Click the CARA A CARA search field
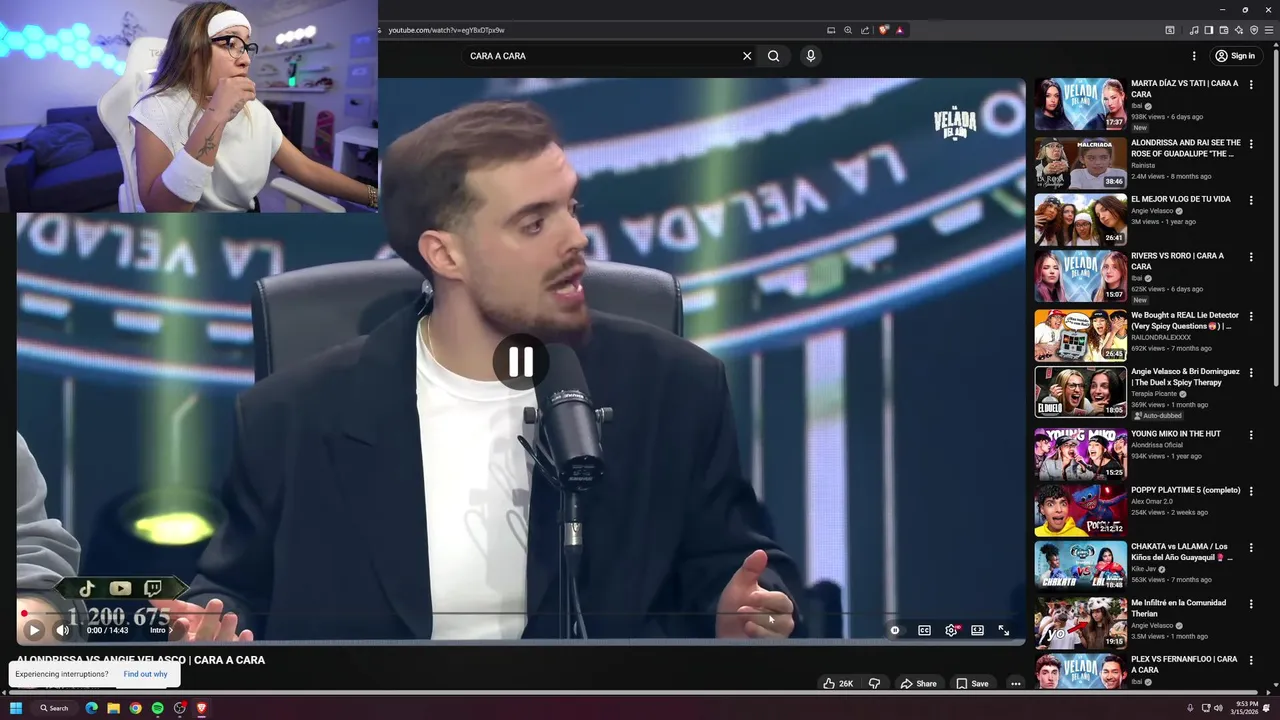Screen dimensions: 1280x720 click(x=600, y=56)
